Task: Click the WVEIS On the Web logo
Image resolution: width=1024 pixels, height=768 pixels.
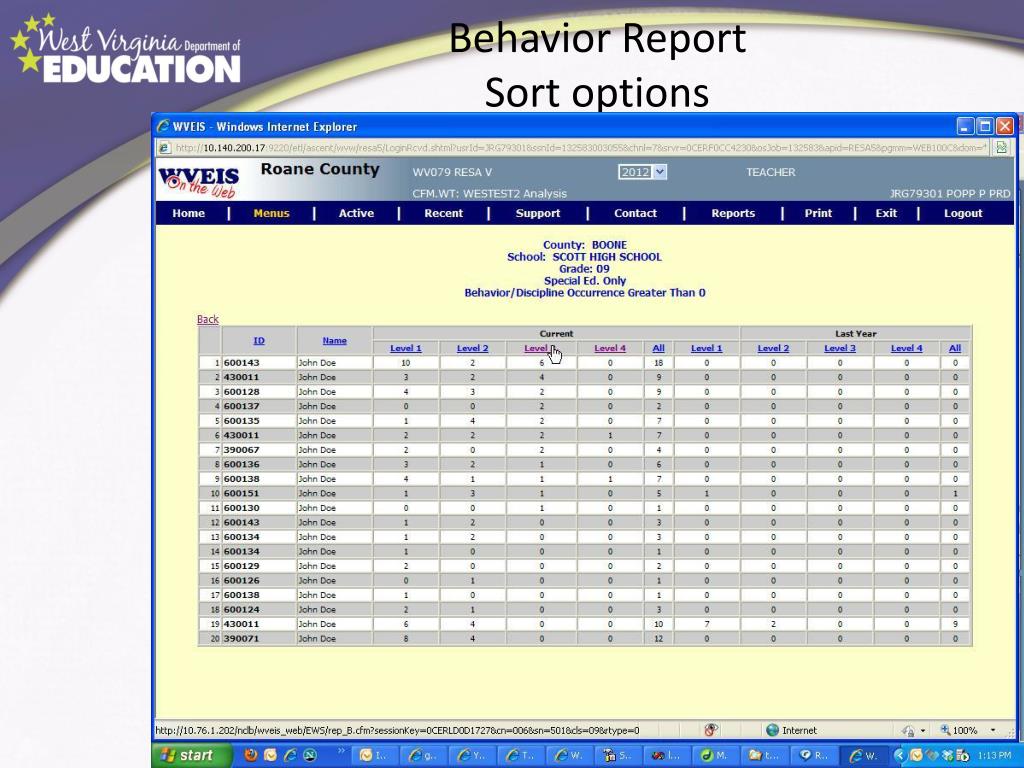Action: click(x=199, y=182)
